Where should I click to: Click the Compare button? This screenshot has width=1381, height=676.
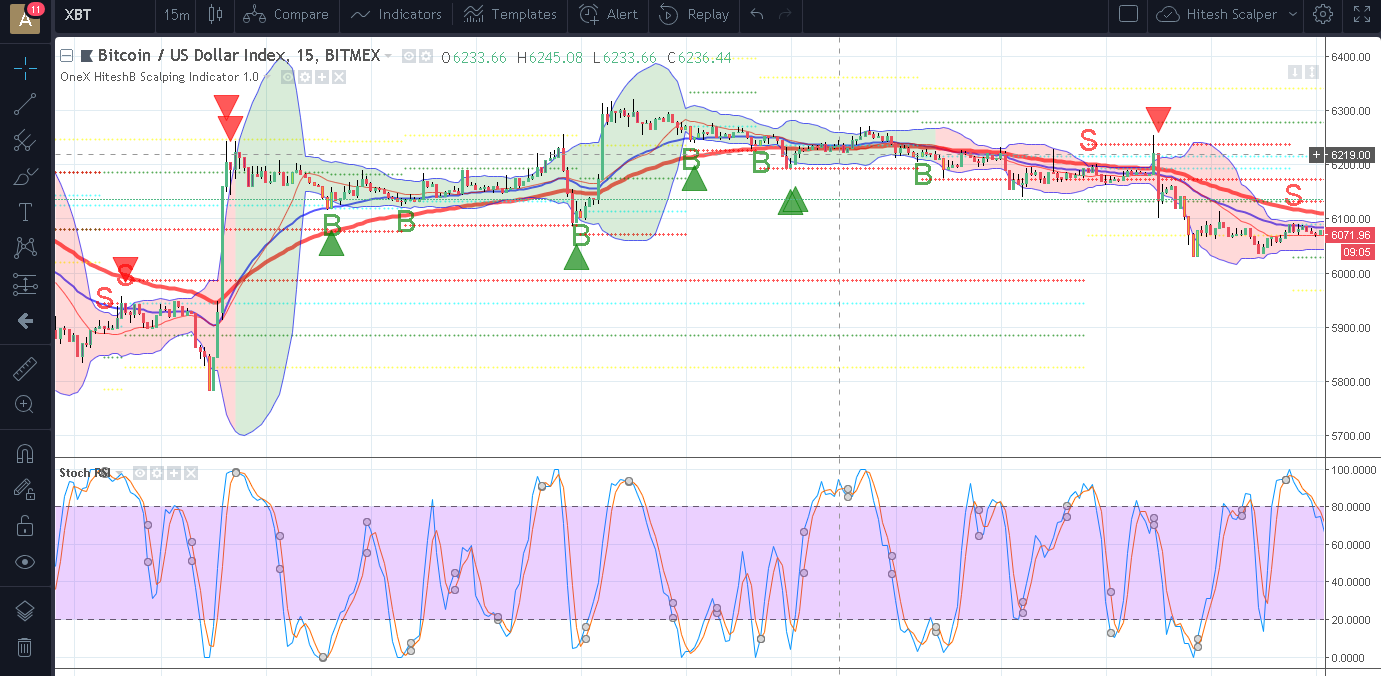pyautogui.click(x=286, y=14)
